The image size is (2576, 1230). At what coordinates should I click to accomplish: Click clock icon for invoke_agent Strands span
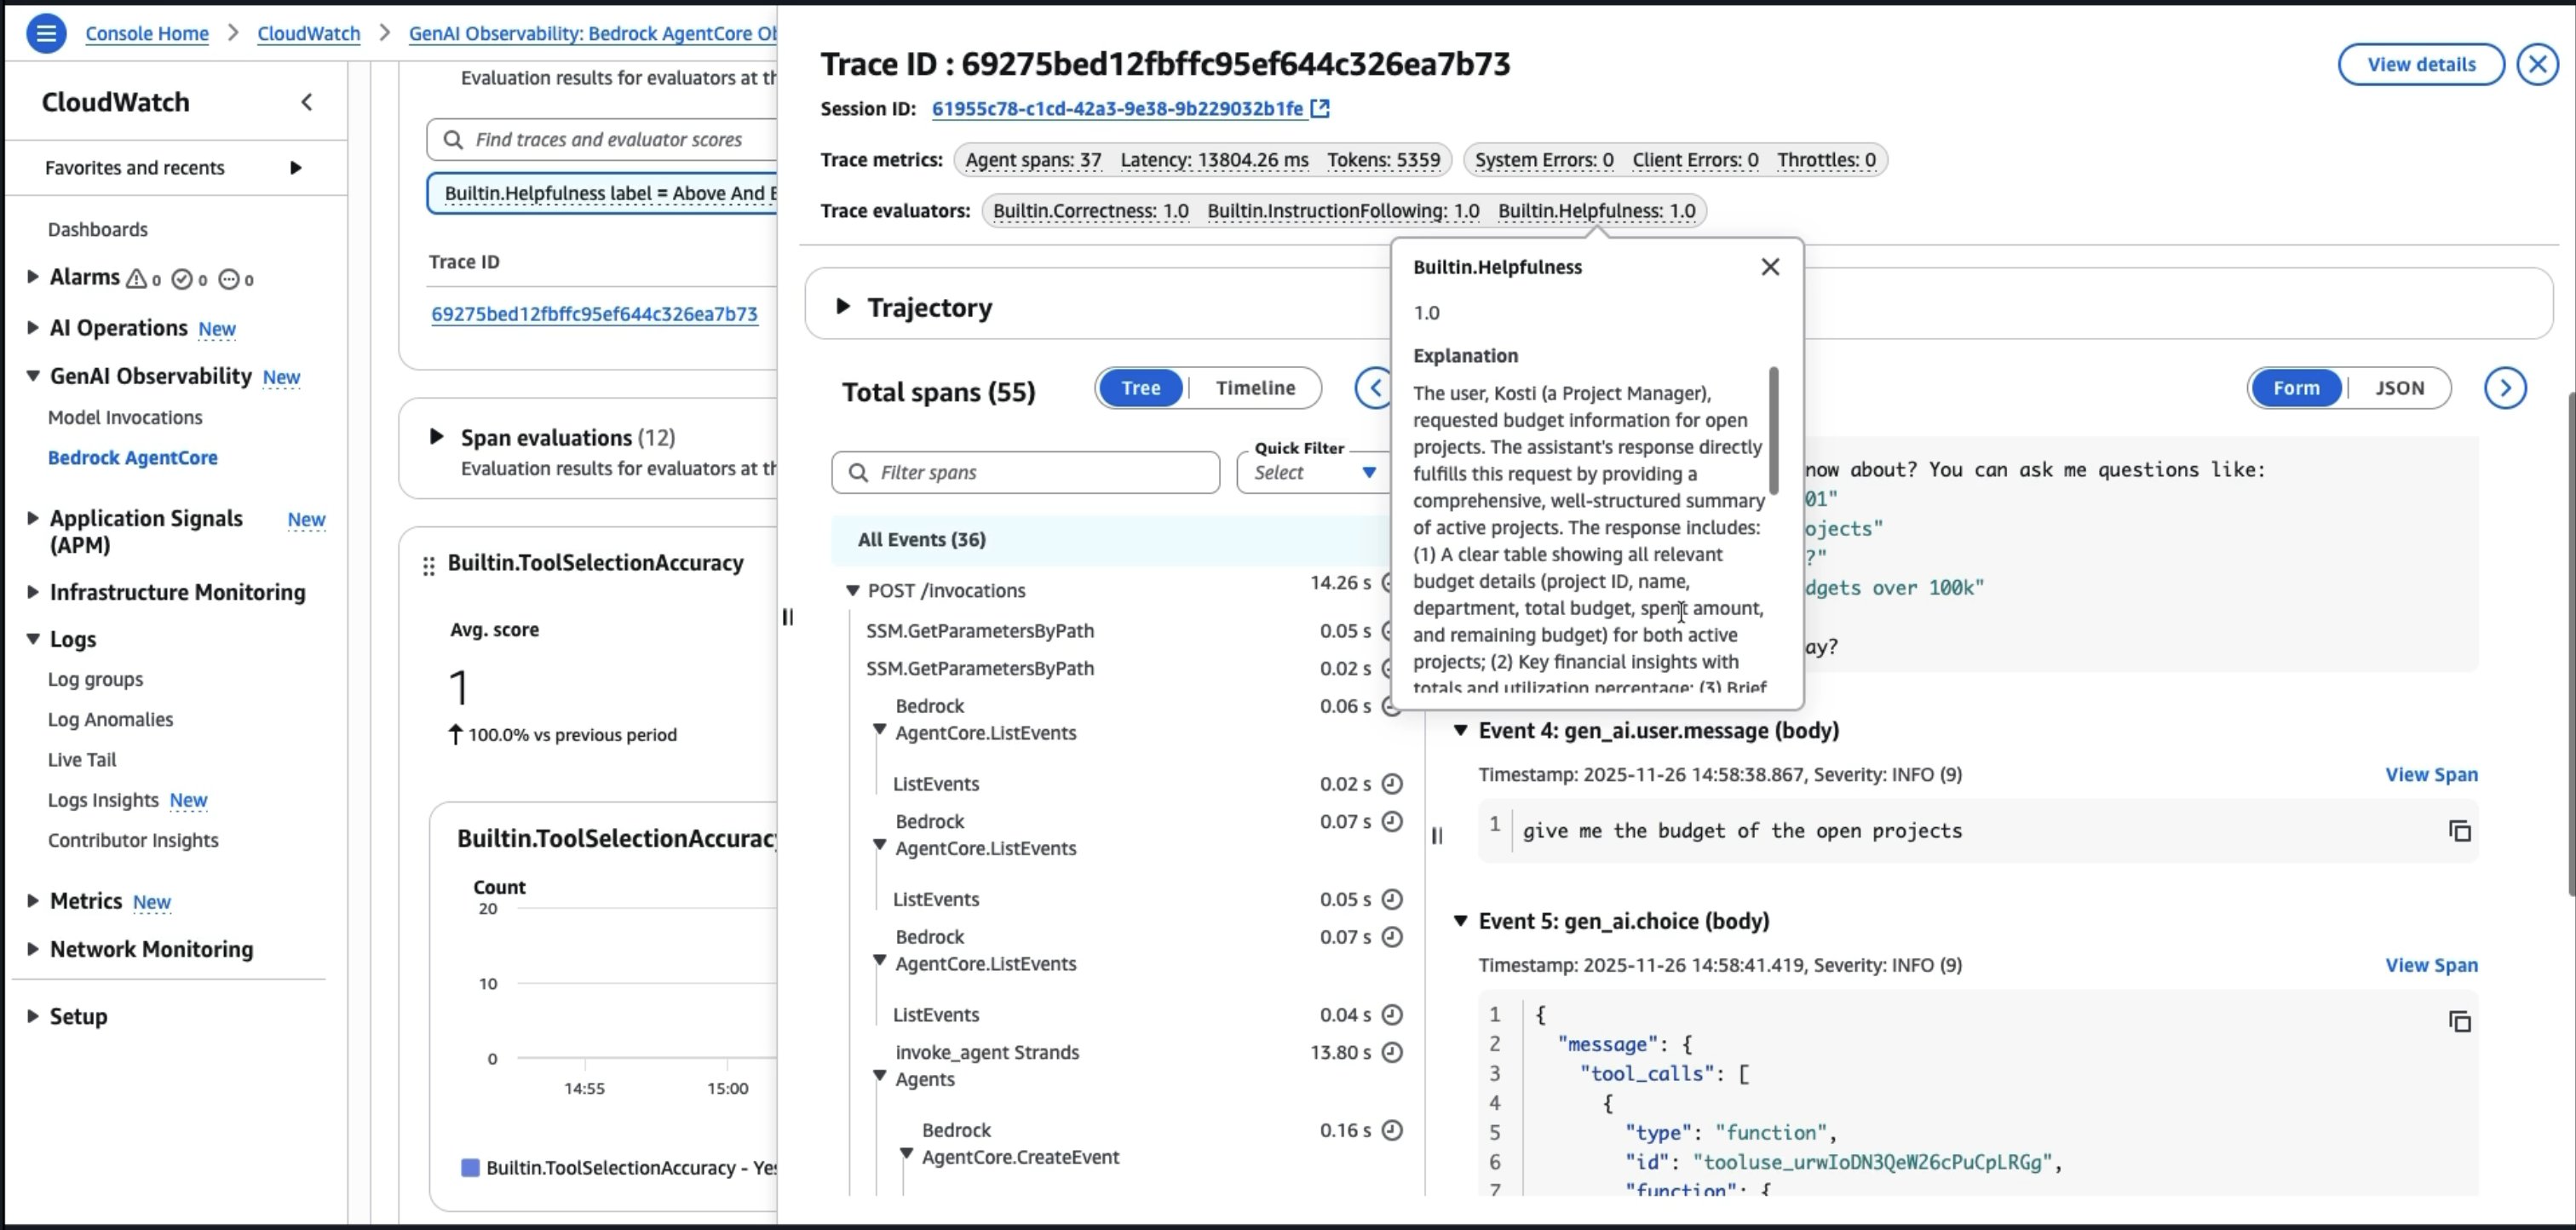pos(1391,1052)
